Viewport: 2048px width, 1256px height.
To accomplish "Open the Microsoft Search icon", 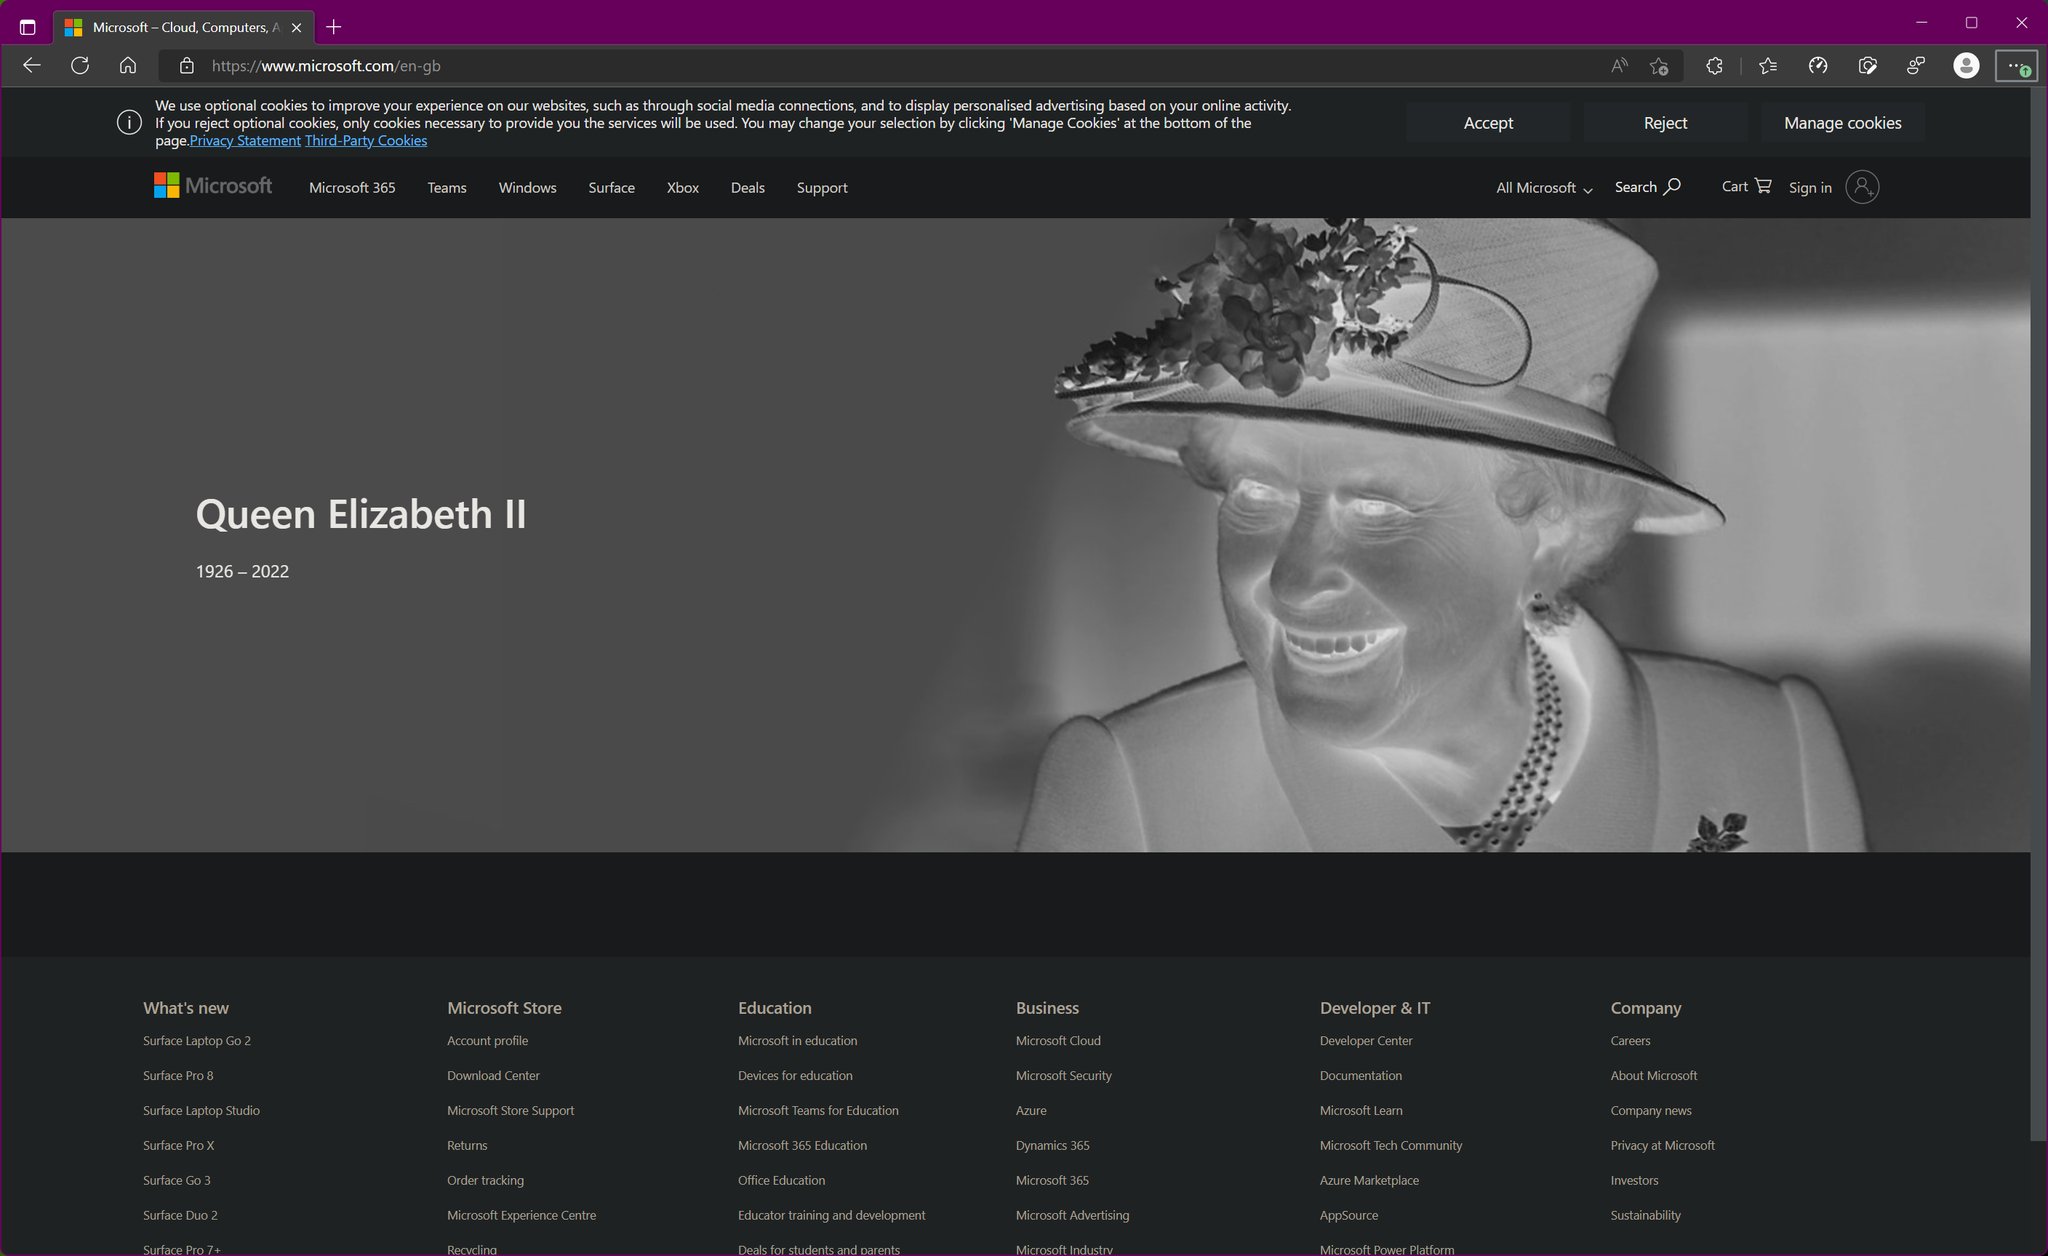I will [x=1672, y=186].
